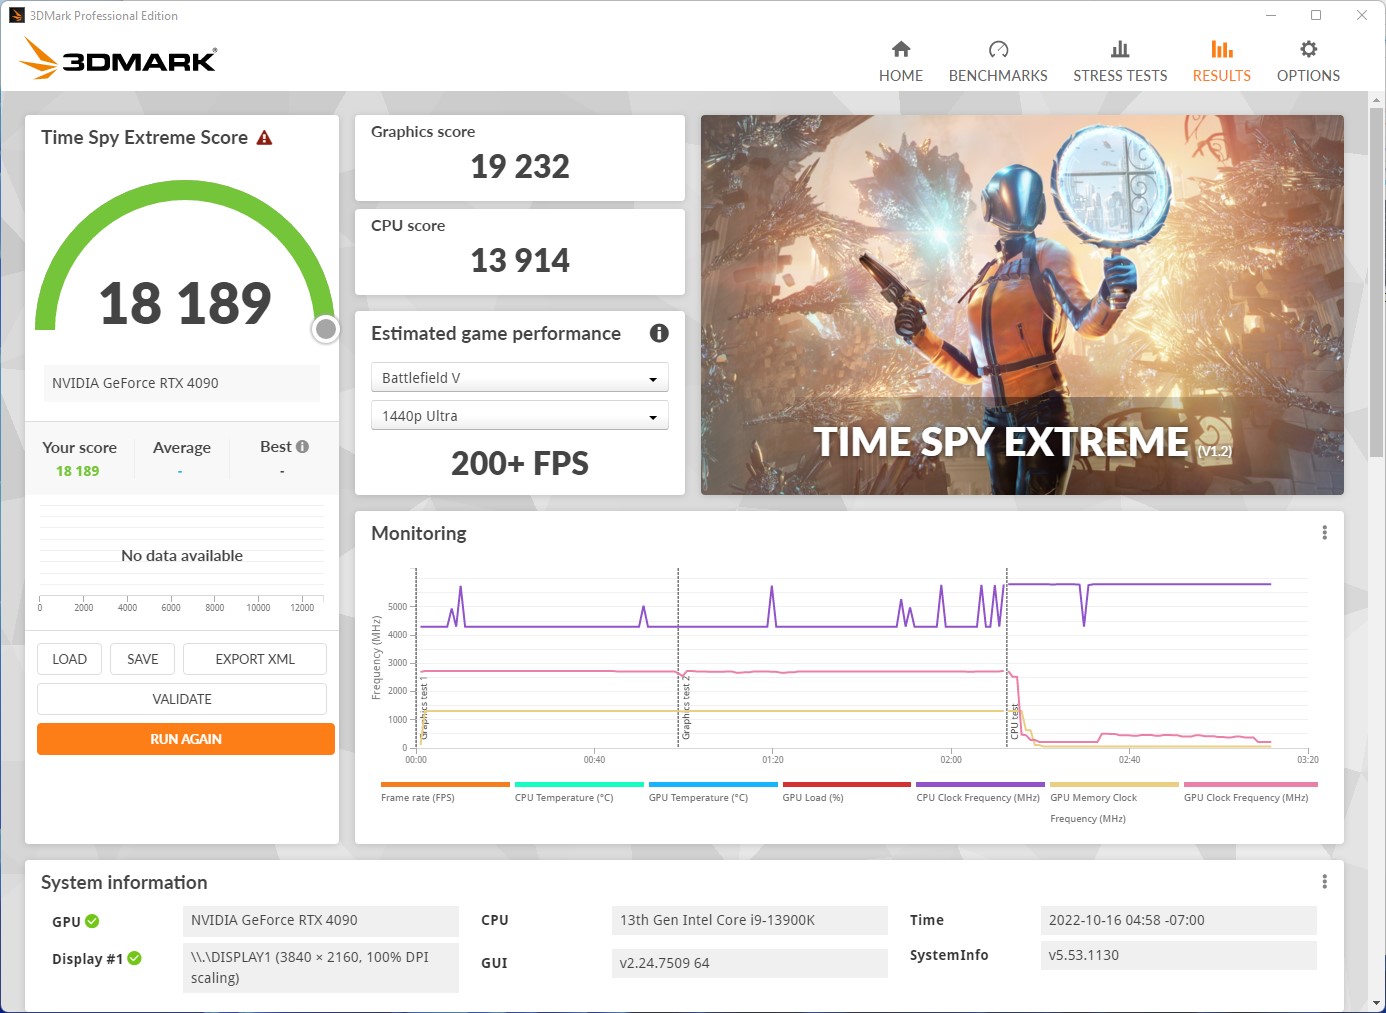Image resolution: width=1386 pixels, height=1013 pixels.
Task: Toggle the GPU Load (%) legend
Action: pos(847,792)
